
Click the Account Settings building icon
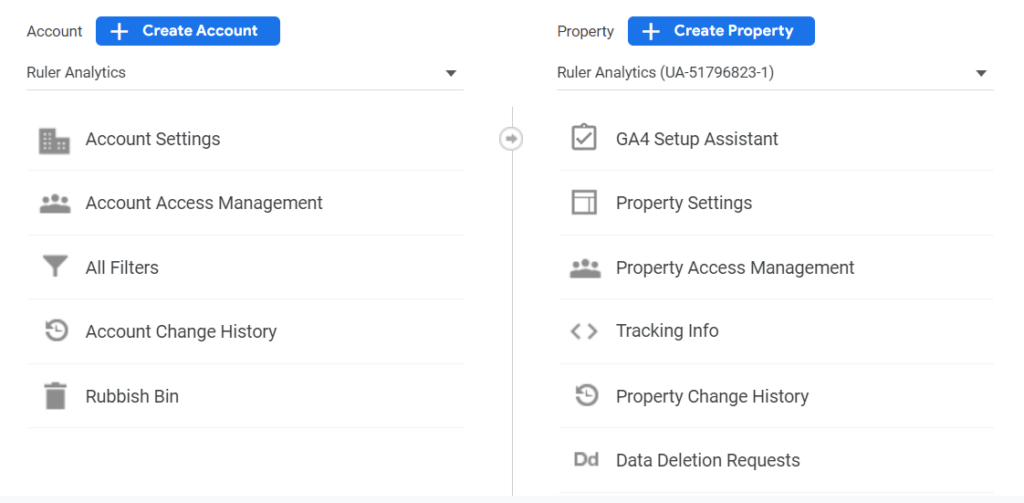point(54,140)
